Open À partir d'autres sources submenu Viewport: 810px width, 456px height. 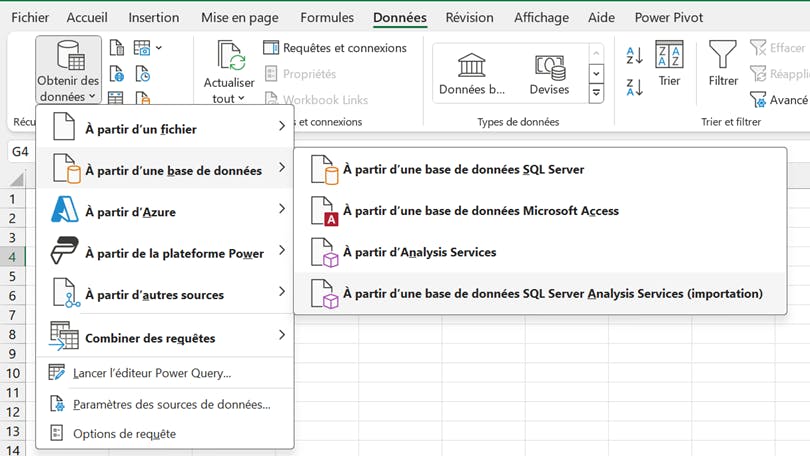165,293
